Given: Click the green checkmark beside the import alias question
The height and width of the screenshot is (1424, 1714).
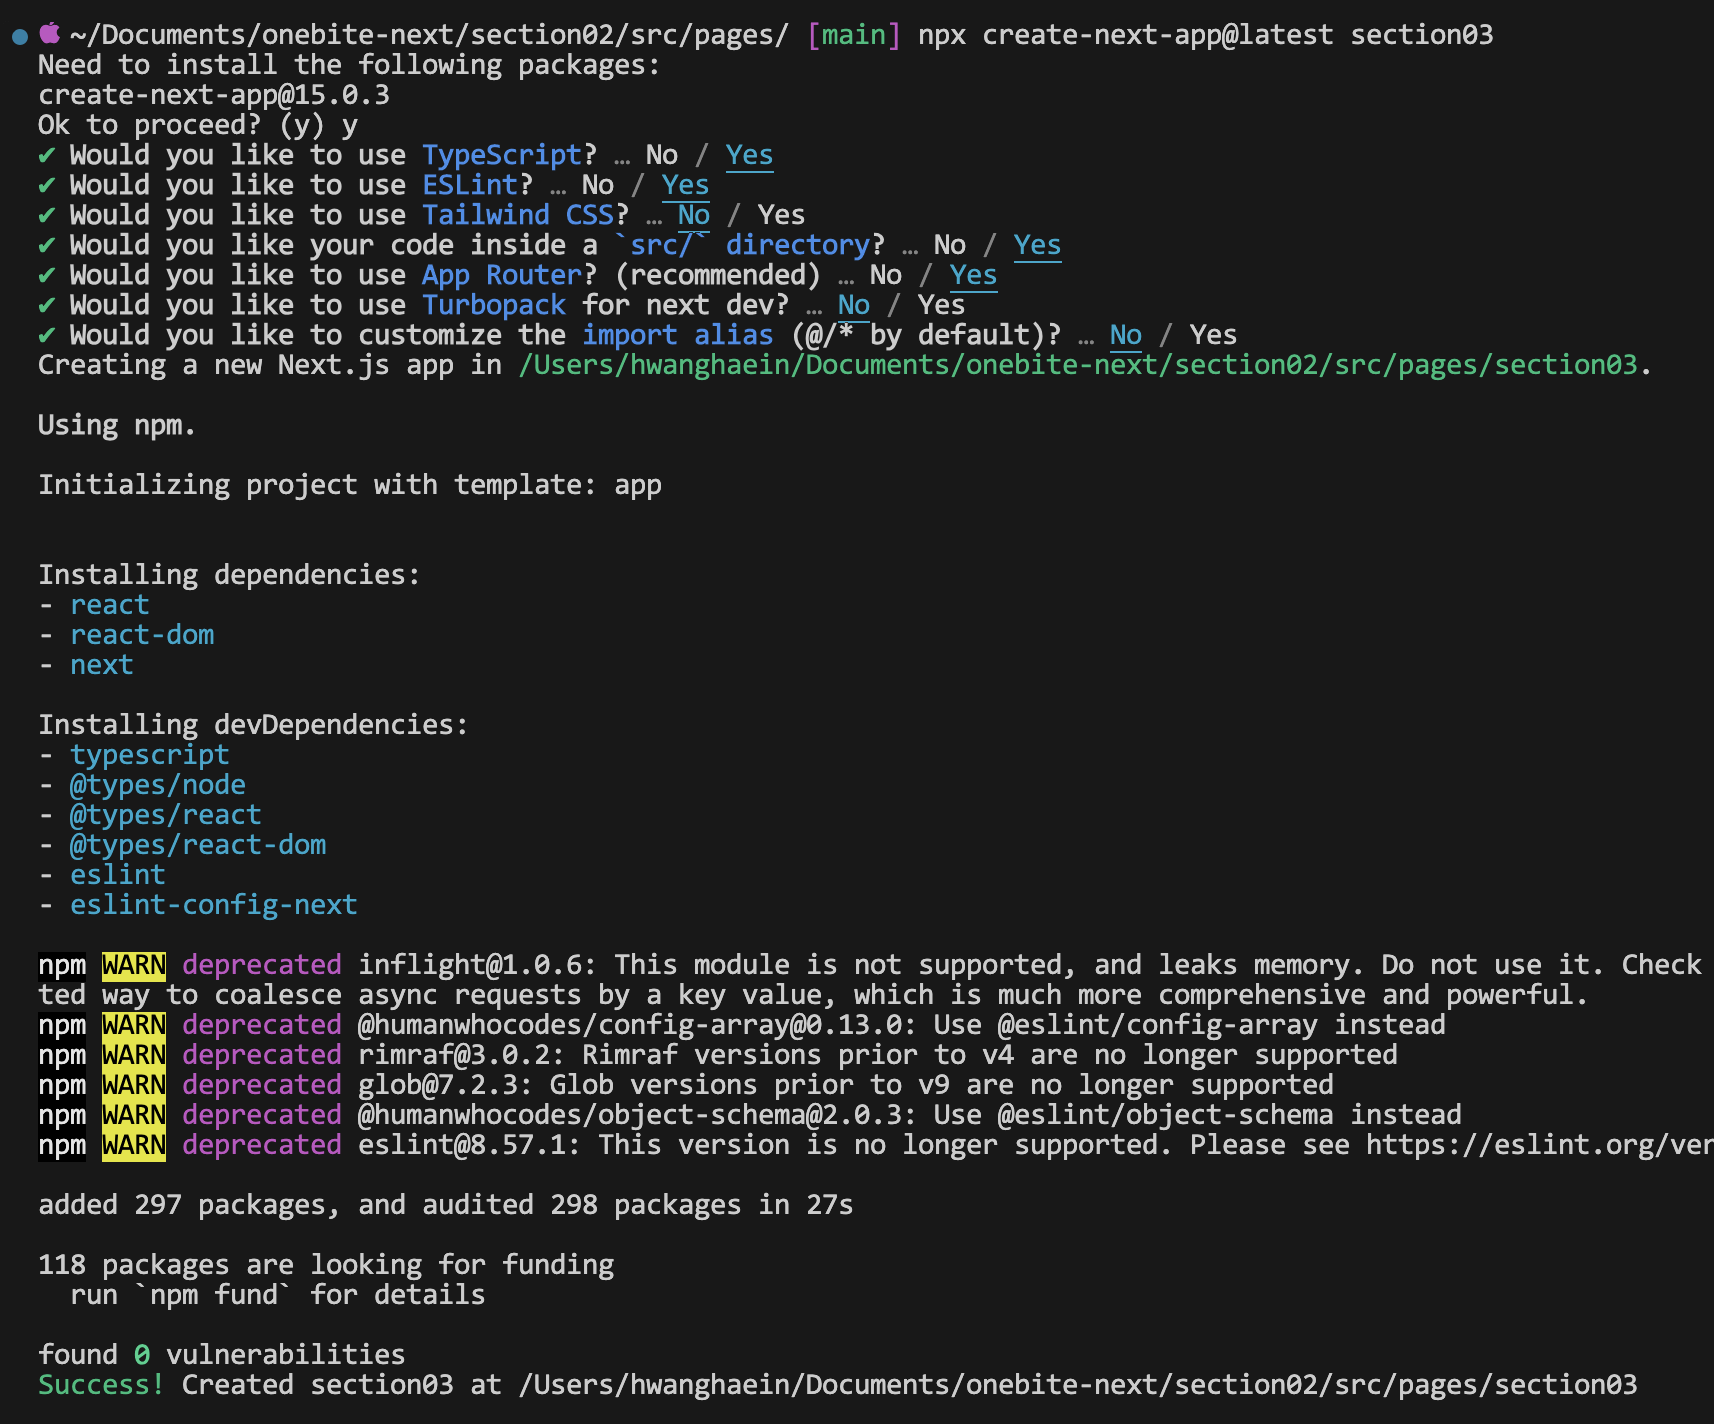Looking at the screenshot, I should pos(46,336).
